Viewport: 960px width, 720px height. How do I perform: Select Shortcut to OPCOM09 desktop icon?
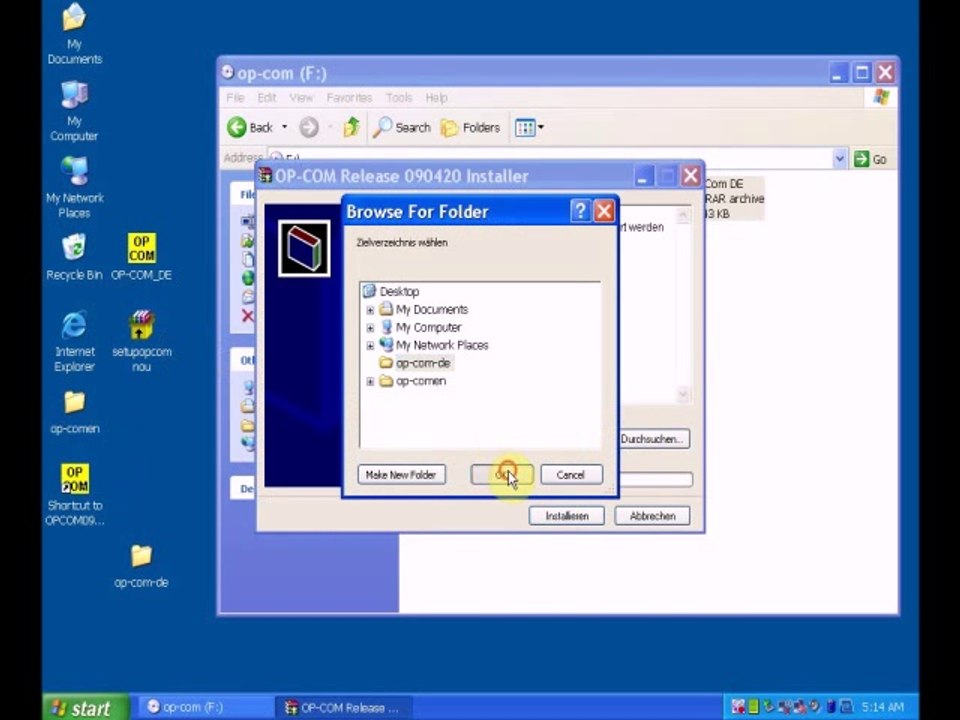tap(74, 495)
